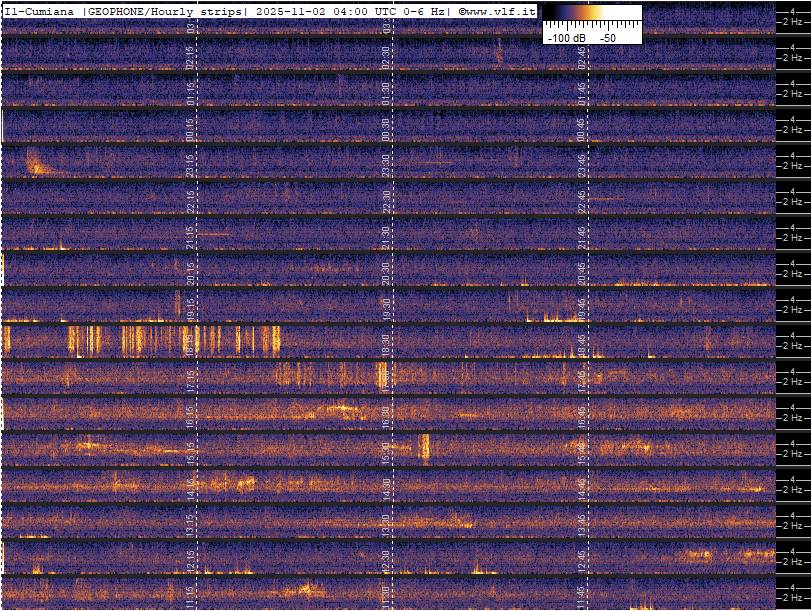Viewport: 812px width, 611px height.
Task: Click the bright burst beside the 15:30 marker
Action: pyautogui.click(x=424, y=446)
